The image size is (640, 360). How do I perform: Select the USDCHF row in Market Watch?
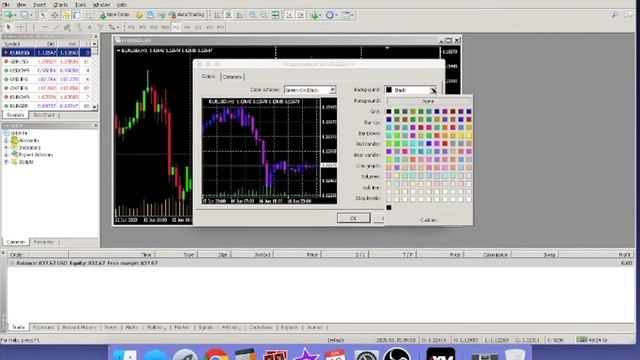pos(47,70)
